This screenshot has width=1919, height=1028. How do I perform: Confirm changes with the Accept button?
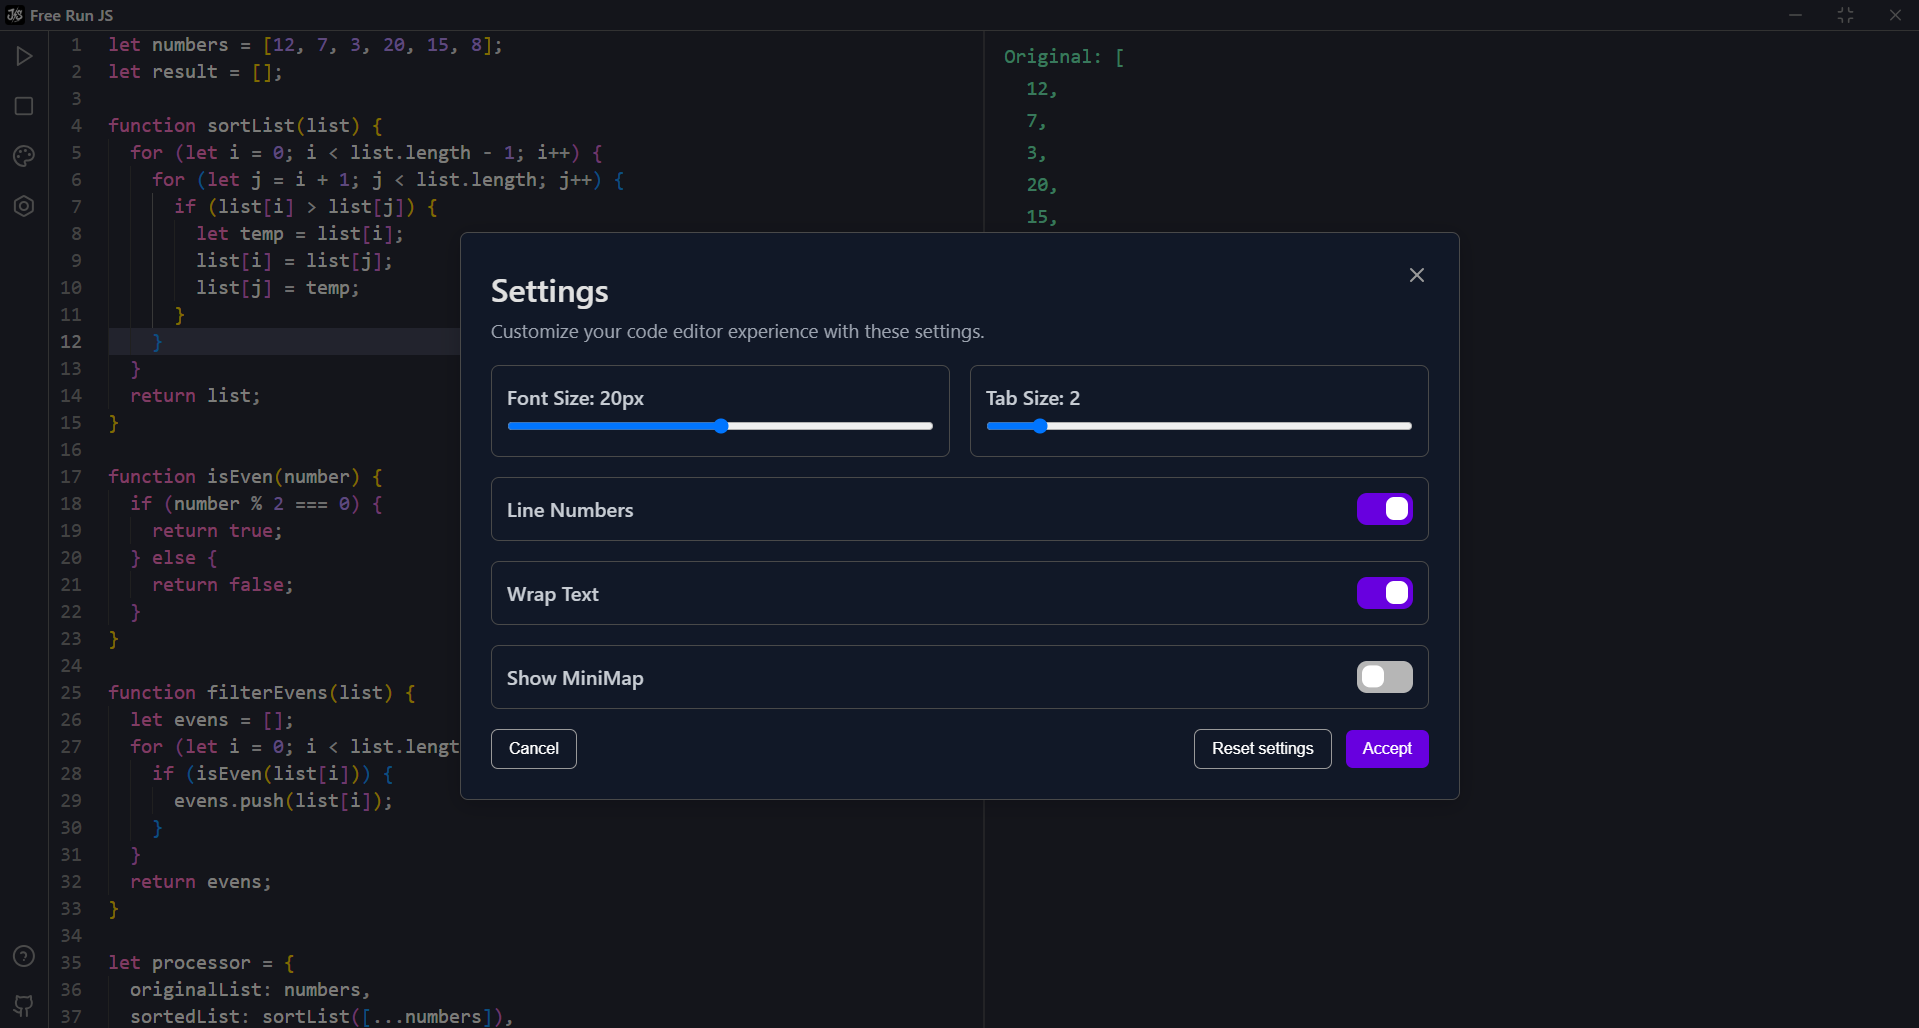coord(1386,749)
